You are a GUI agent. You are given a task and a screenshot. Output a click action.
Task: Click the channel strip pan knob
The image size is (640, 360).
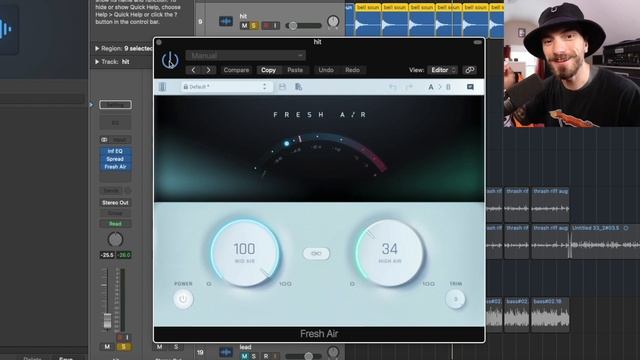115,240
